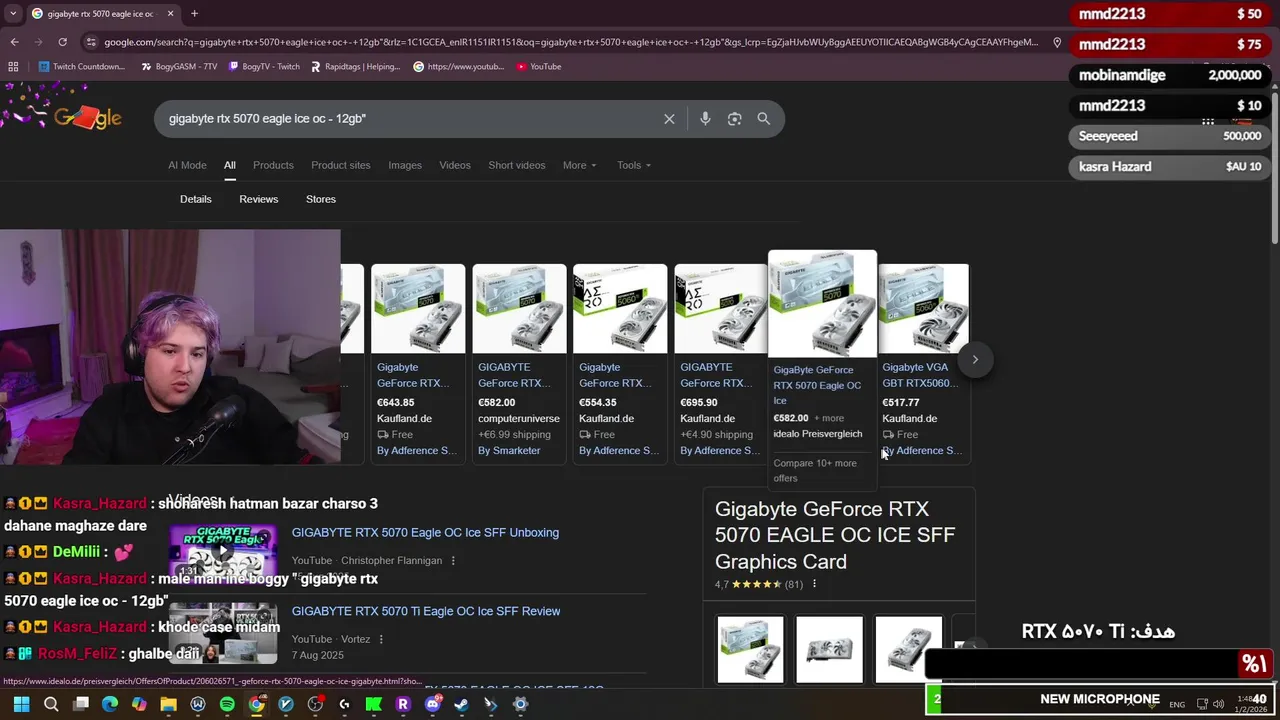Launch Microsoft Edge from the taskbar
Viewport: 1280px width, 720px height.
pyautogui.click(x=110, y=704)
